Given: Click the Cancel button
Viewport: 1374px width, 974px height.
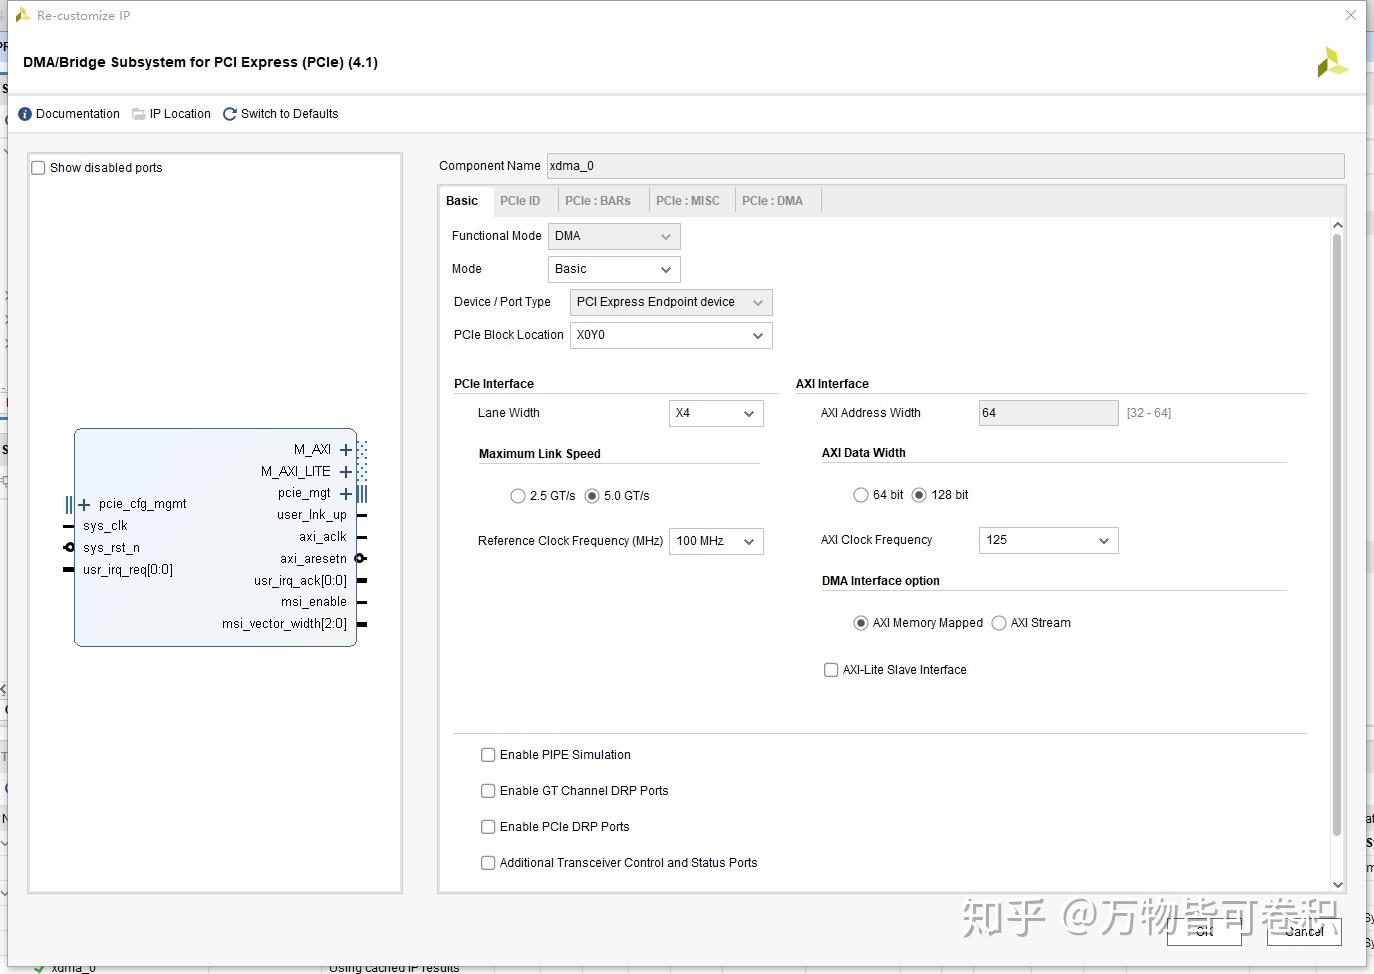Looking at the screenshot, I should (x=1303, y=931).
